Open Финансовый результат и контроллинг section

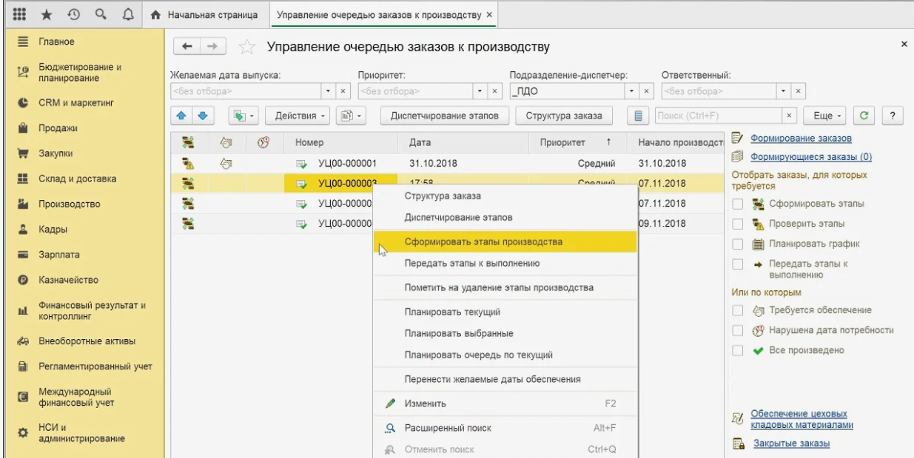click(x=92, y=311)
